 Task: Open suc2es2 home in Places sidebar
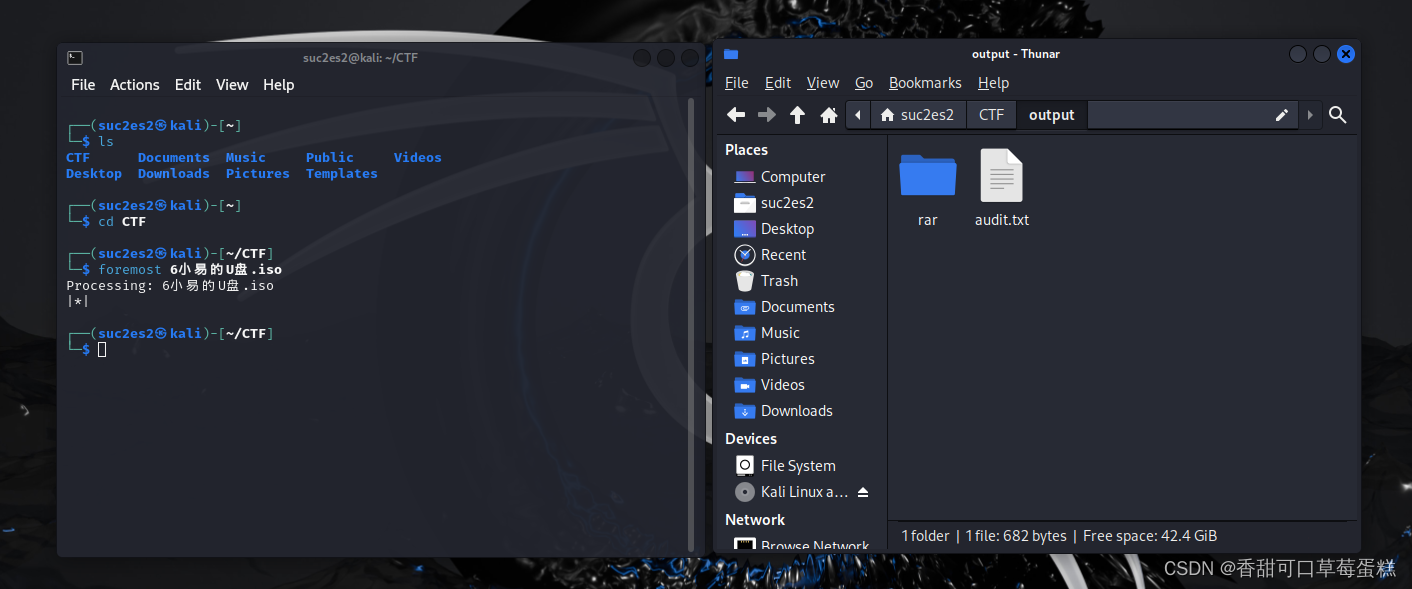(787, 203)
